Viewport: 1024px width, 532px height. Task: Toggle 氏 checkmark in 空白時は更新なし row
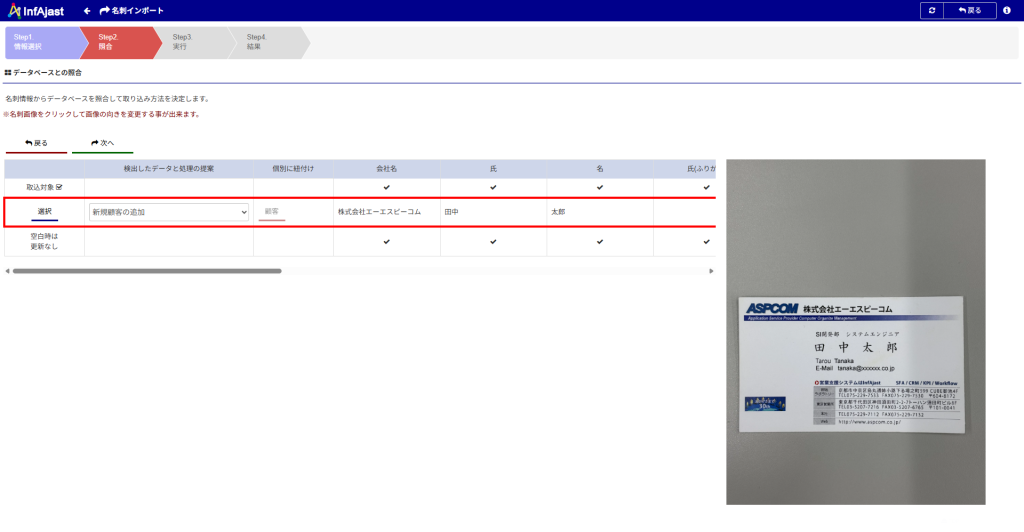pos(493,241)
